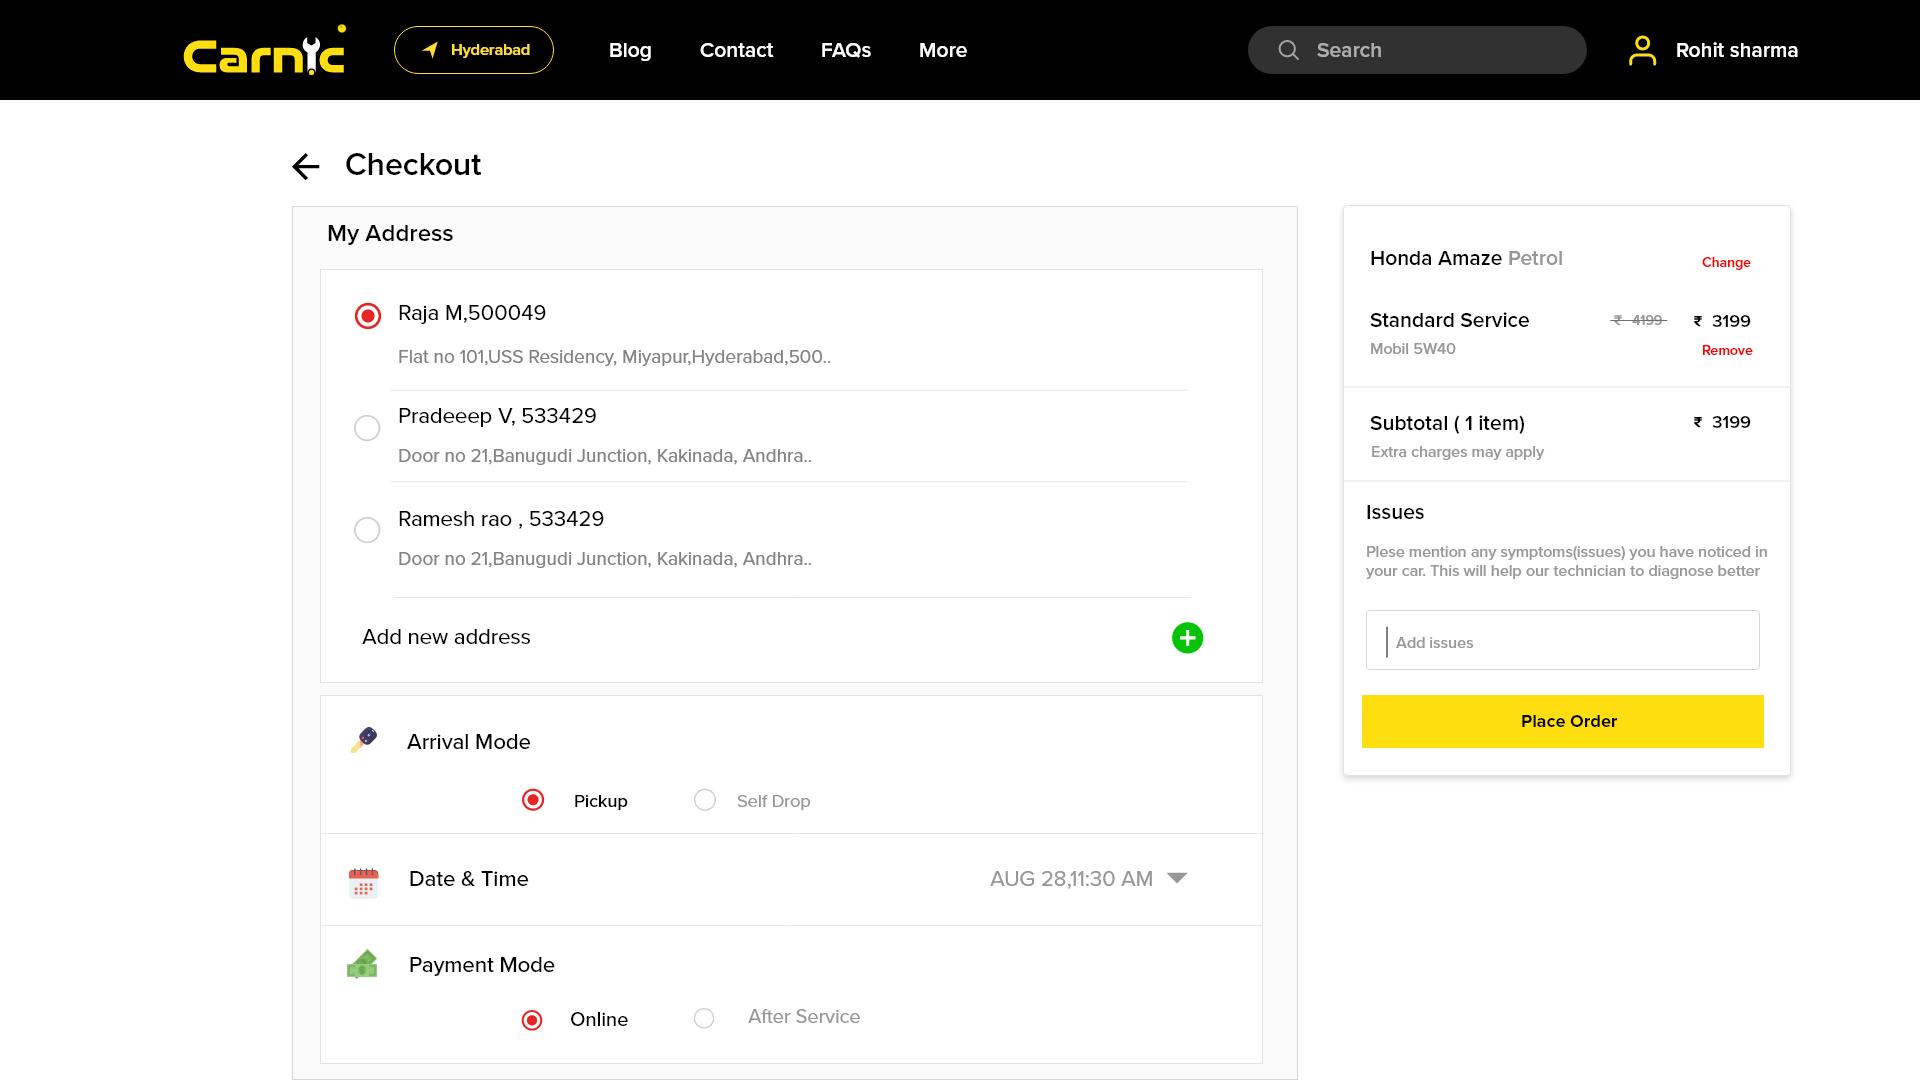1920x1080 pixels.
Task: Select After Service payment mode
Action: pos(704,1018)
